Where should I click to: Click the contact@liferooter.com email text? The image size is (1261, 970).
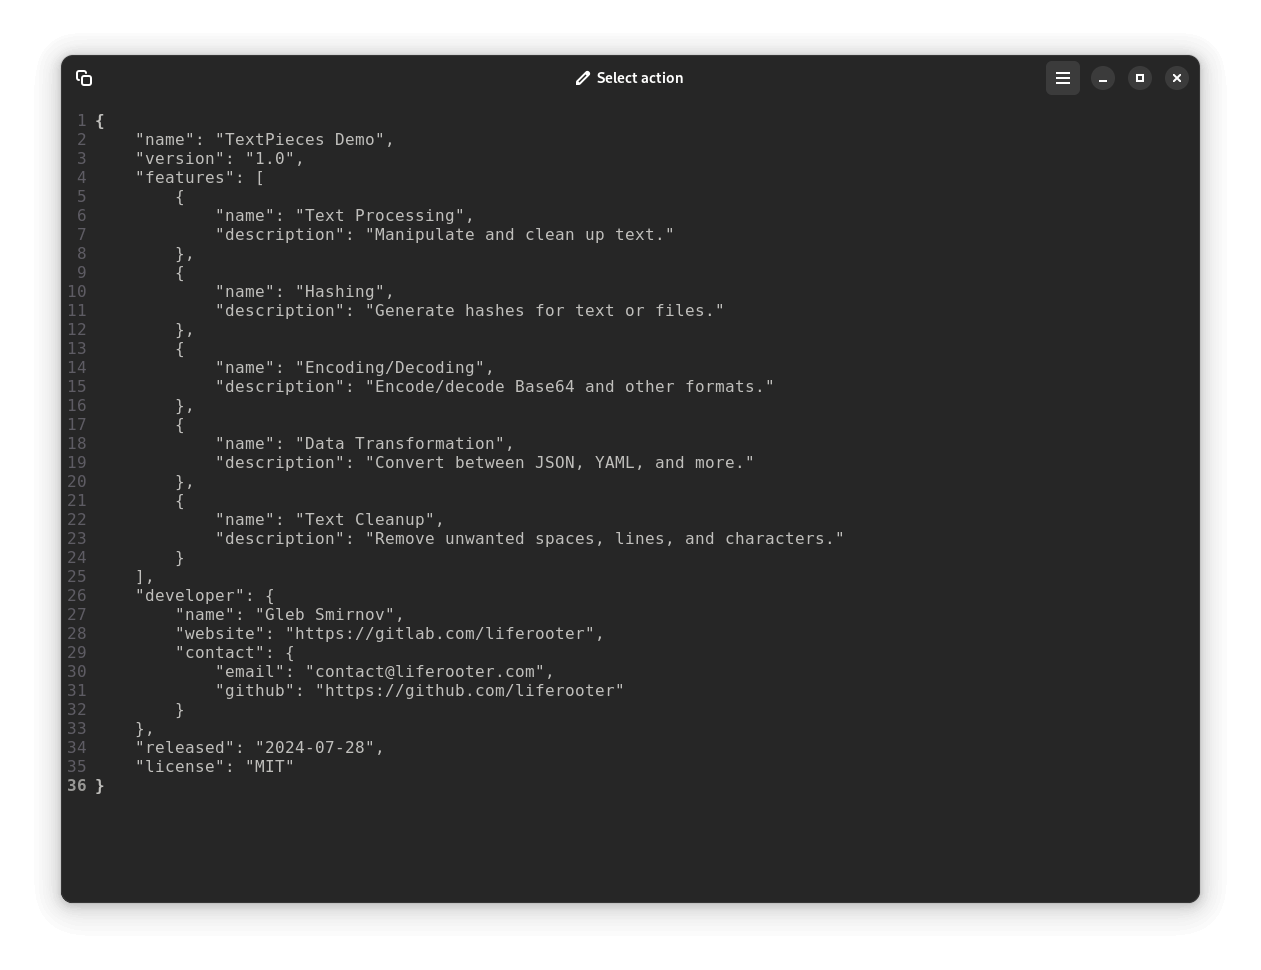coord(429,672)
